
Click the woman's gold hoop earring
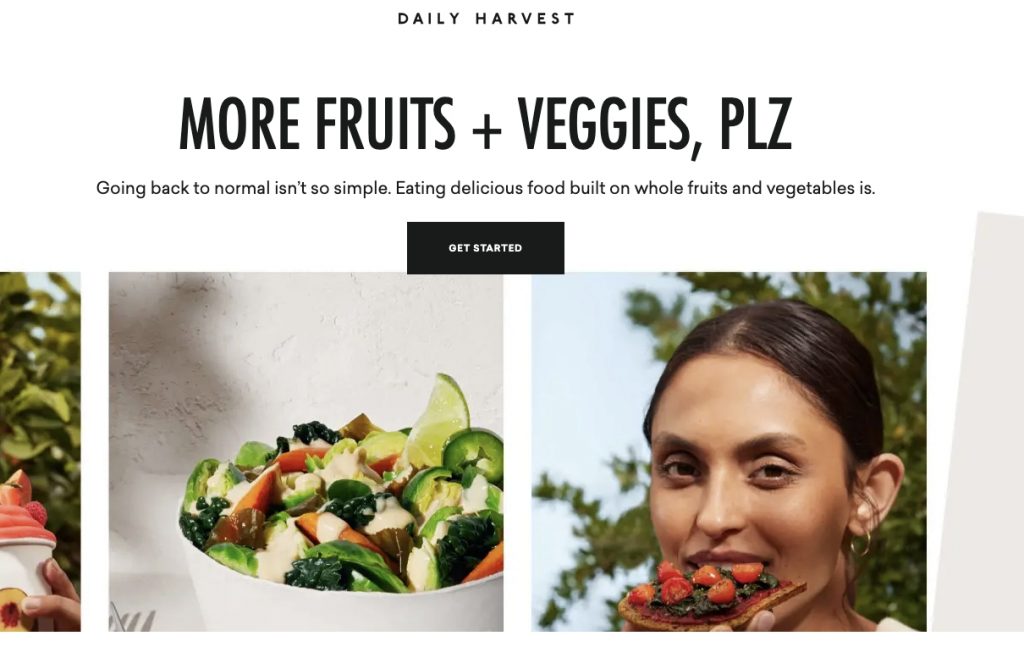tap(861, 542)
